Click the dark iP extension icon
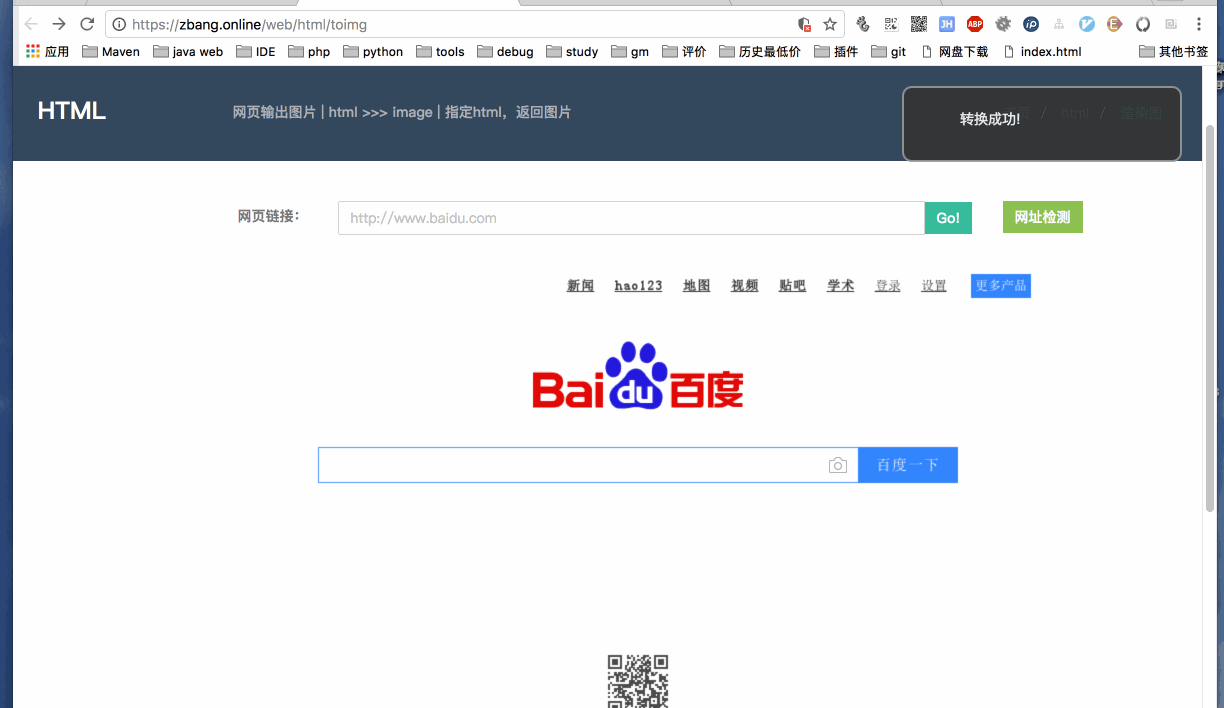The height and width of the screenshot is (708, 1224). 1030,24
